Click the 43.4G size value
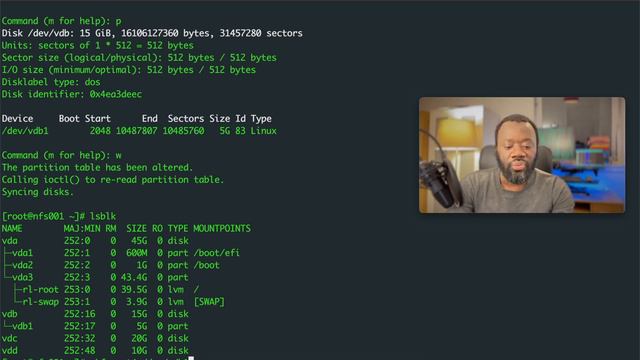This screenshot has width=640, height=360. [x=133, y=278]
